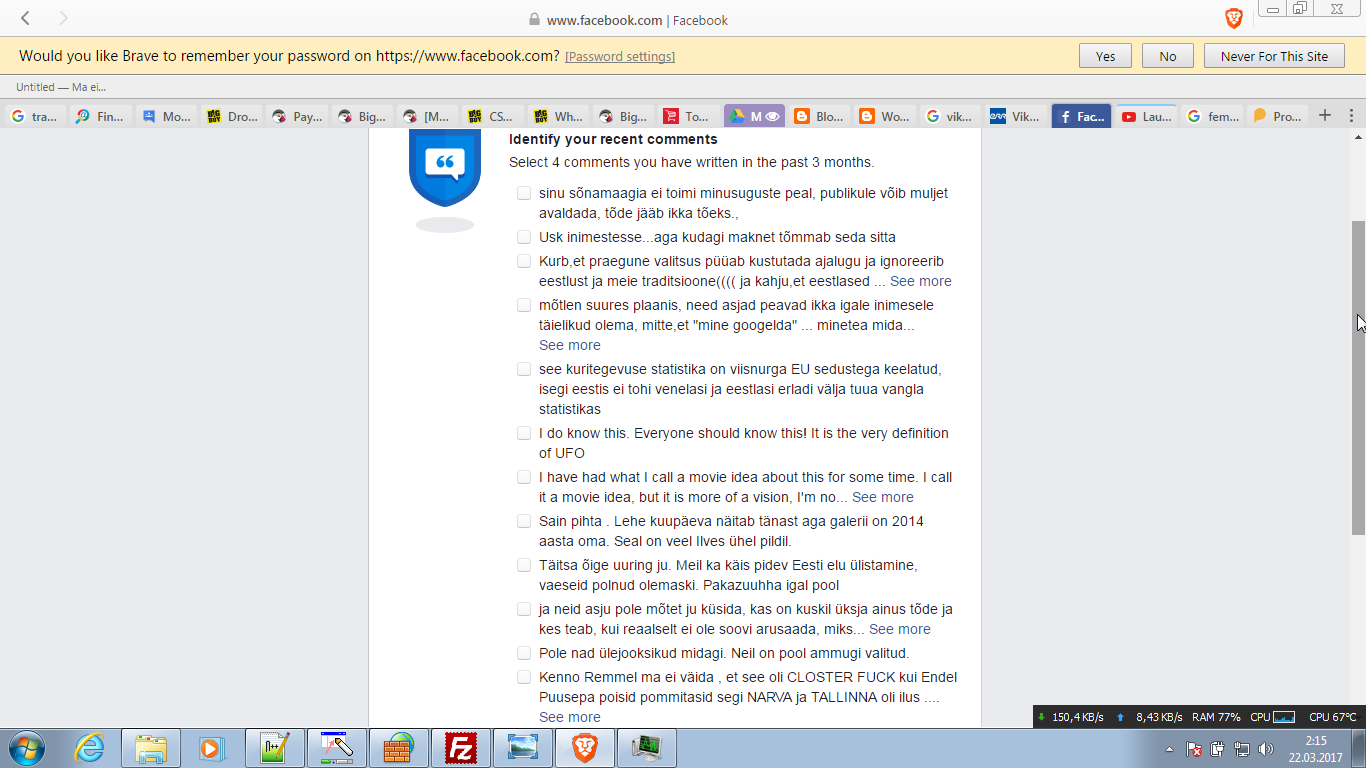Click the Action Center flag tray icon

click(1194, 749)
